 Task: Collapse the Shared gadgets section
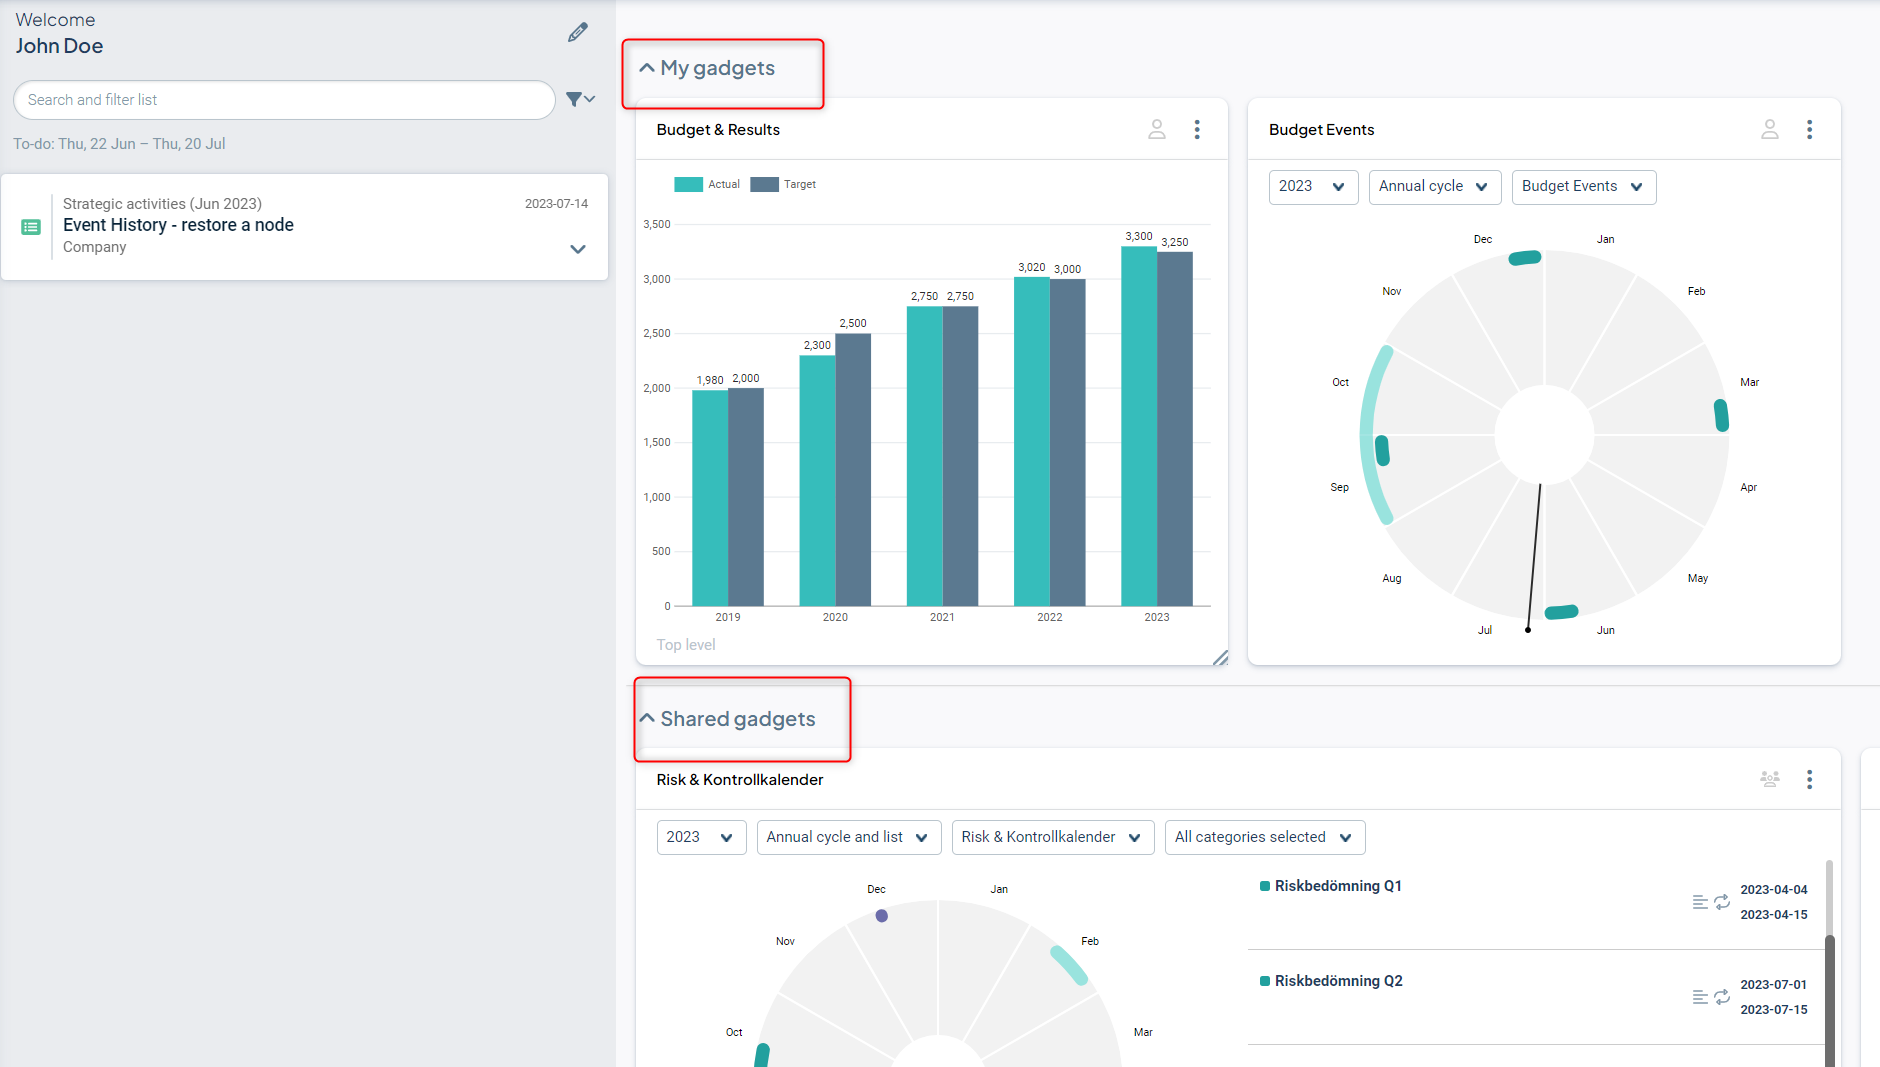pyautogui.click(x=647, y=718)
